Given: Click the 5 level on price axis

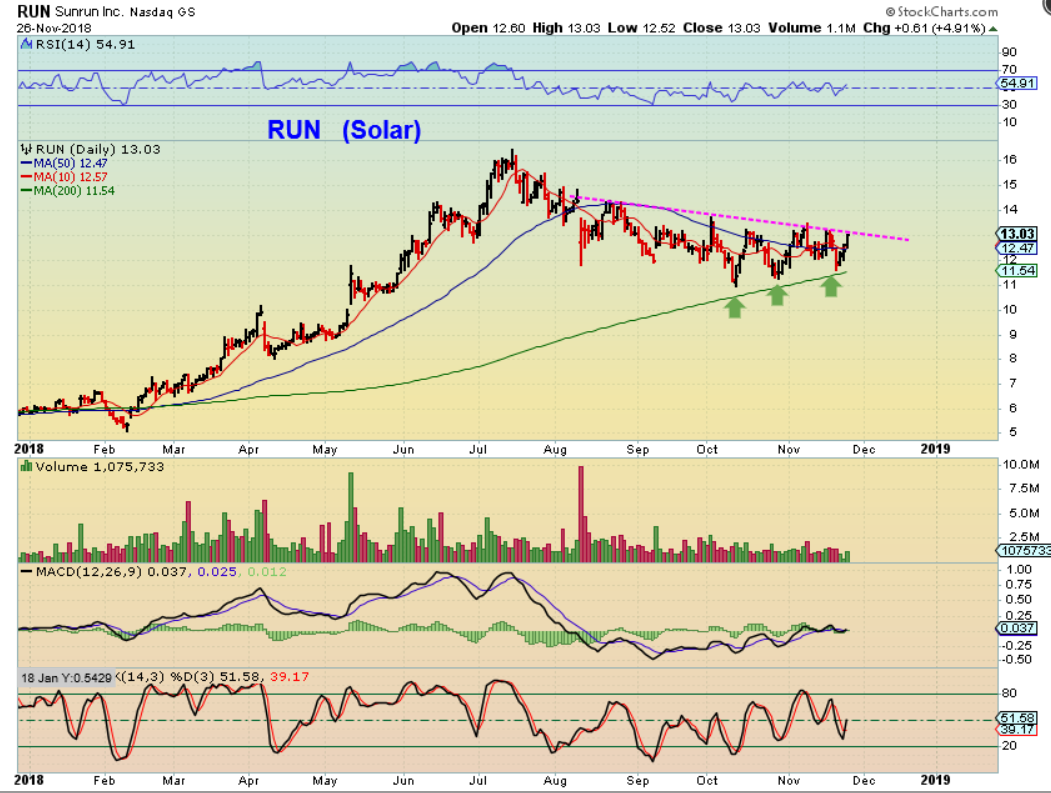Looking at the screenshot, I should (1012, 432).
